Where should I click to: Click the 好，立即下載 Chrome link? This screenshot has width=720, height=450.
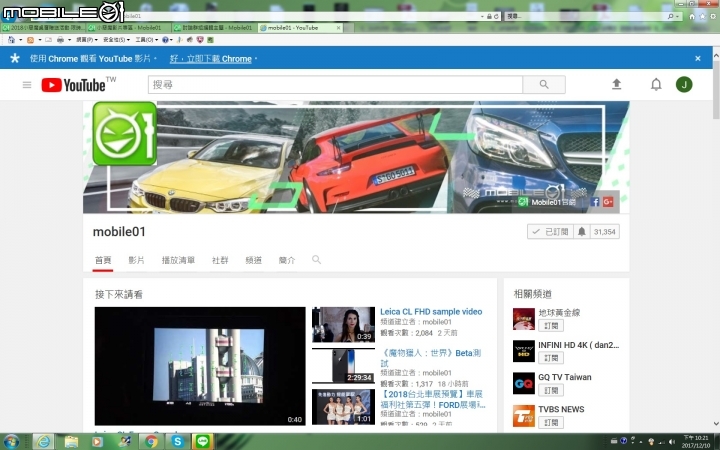click(x=211, y=59)
